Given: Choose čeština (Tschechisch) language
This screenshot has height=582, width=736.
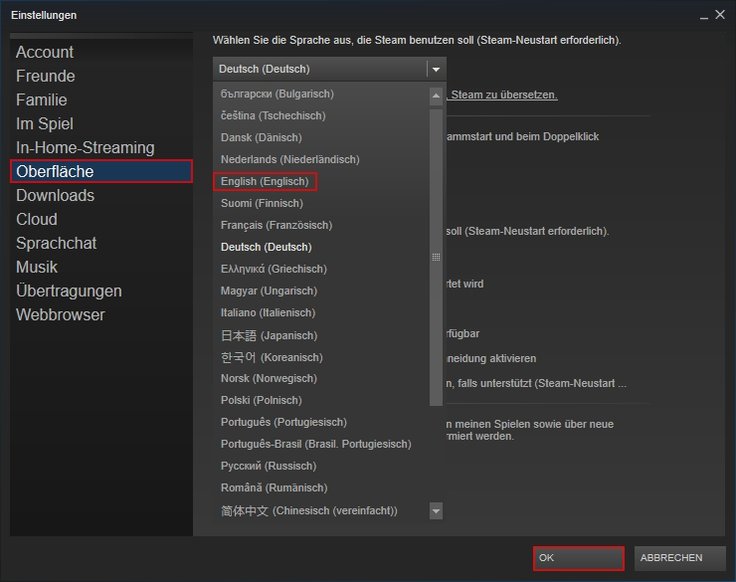Looking at the screenshot, I should click(321, 115).
